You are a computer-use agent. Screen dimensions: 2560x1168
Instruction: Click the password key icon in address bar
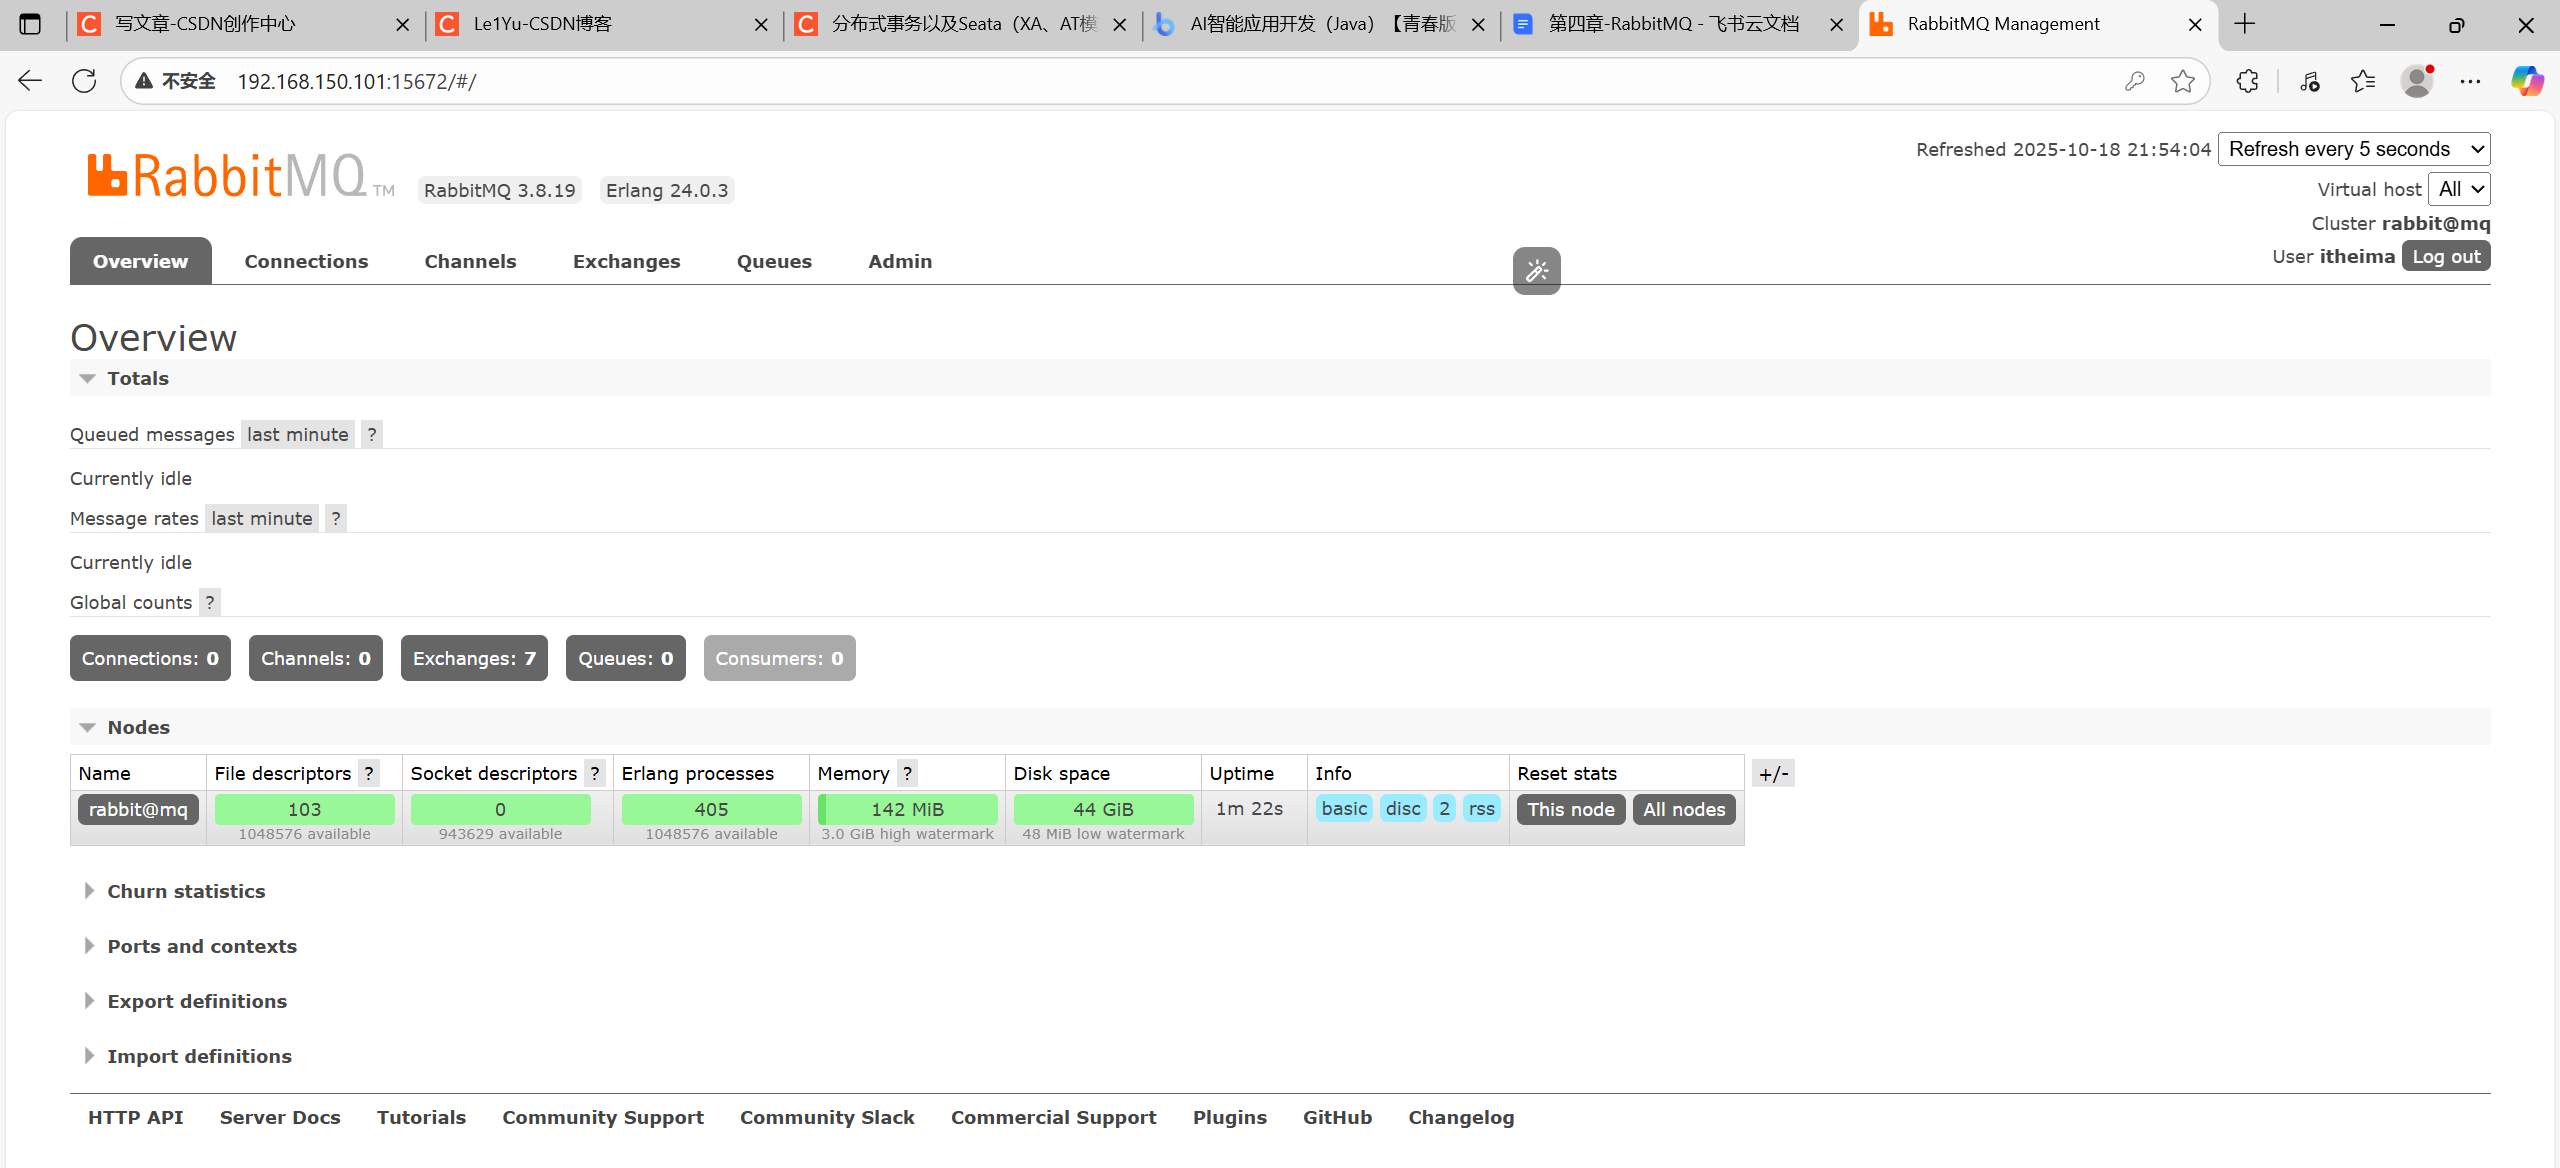[x=2134, y=81]
